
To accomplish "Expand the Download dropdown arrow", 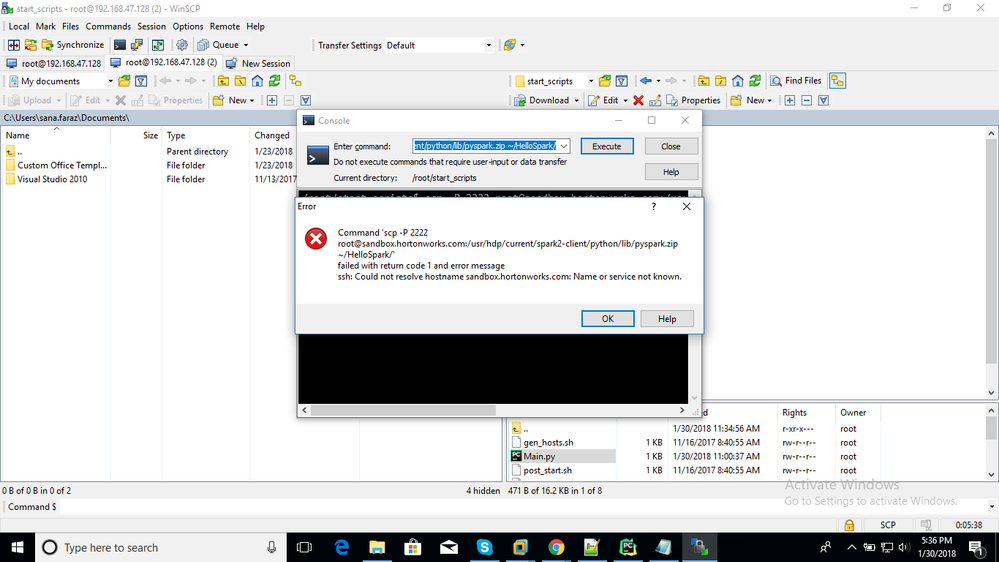I will pyautogui.click(x=576, y=100).
